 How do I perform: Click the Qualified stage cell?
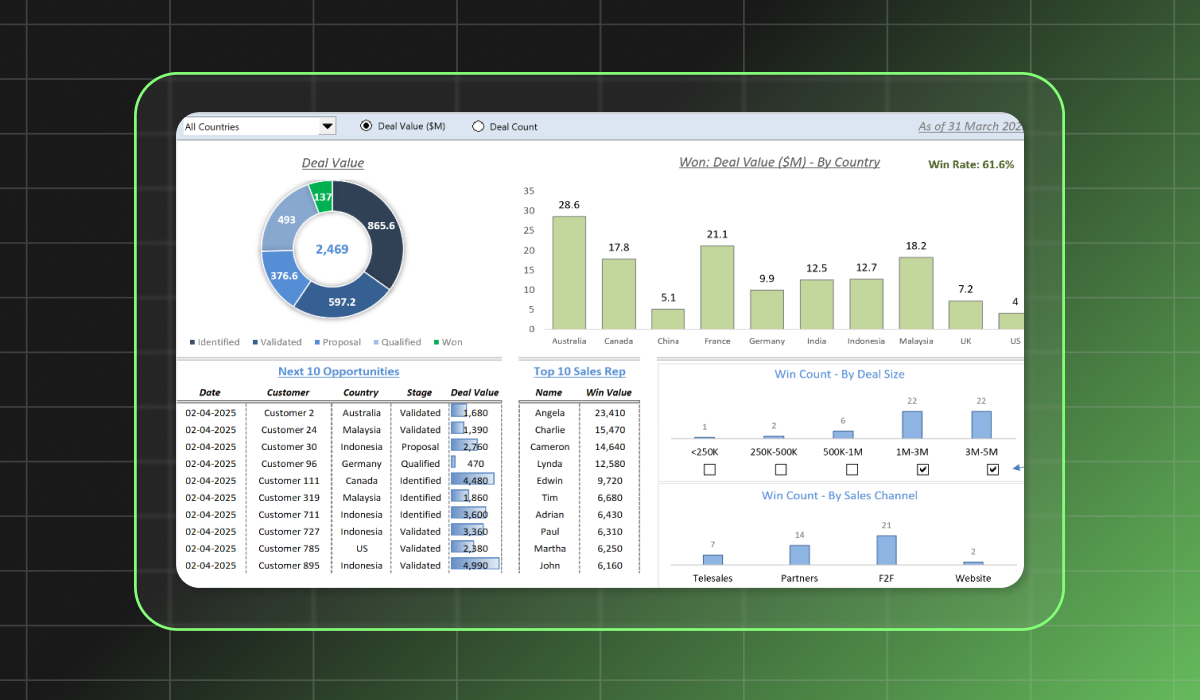420,464
